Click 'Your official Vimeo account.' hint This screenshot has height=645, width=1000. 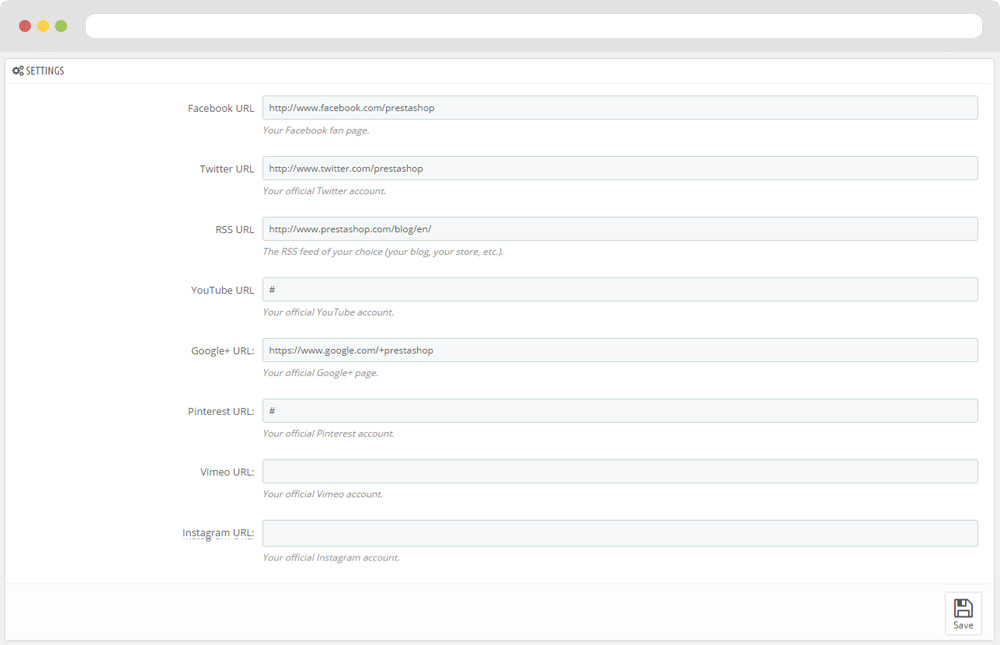tap(323, 494)
